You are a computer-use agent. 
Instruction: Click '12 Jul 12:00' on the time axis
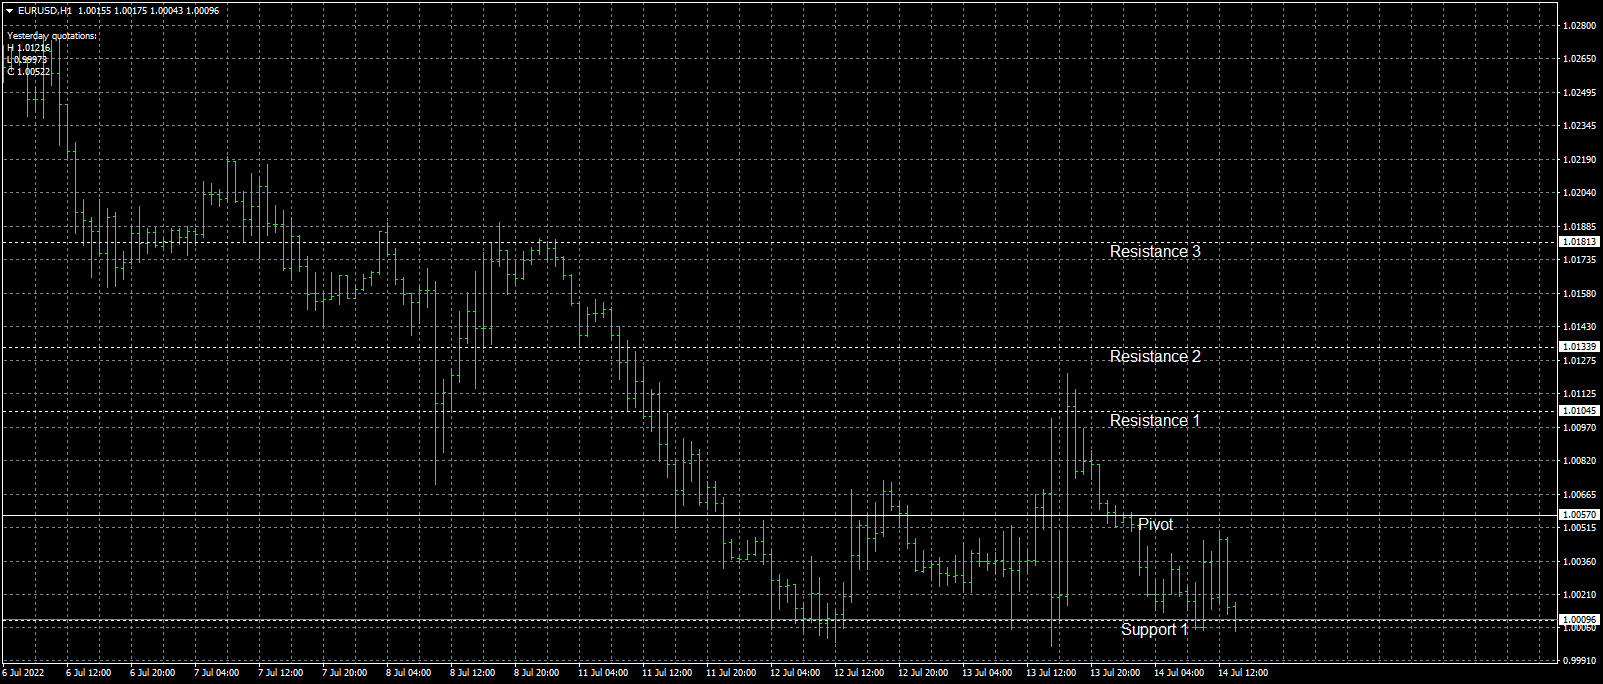(x=859, y=673)
